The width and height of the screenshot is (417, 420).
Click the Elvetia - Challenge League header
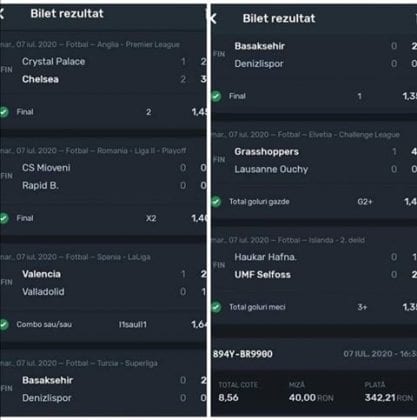click(x=306, y=134)
